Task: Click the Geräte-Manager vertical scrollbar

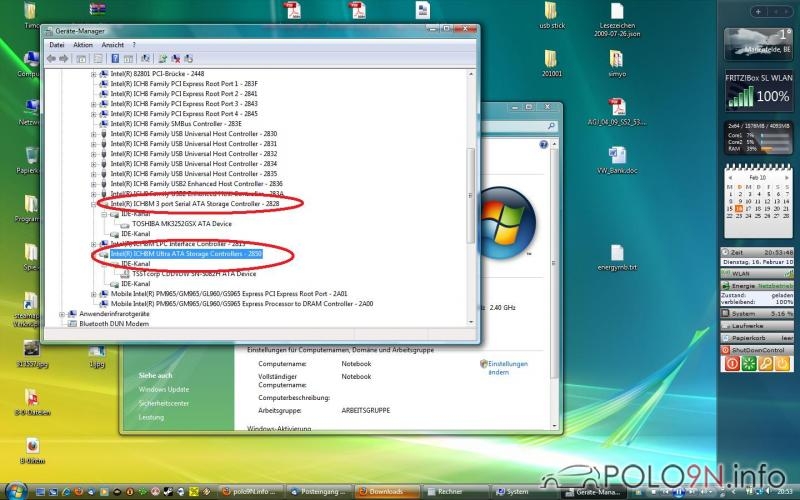Action: coord(471,196)
